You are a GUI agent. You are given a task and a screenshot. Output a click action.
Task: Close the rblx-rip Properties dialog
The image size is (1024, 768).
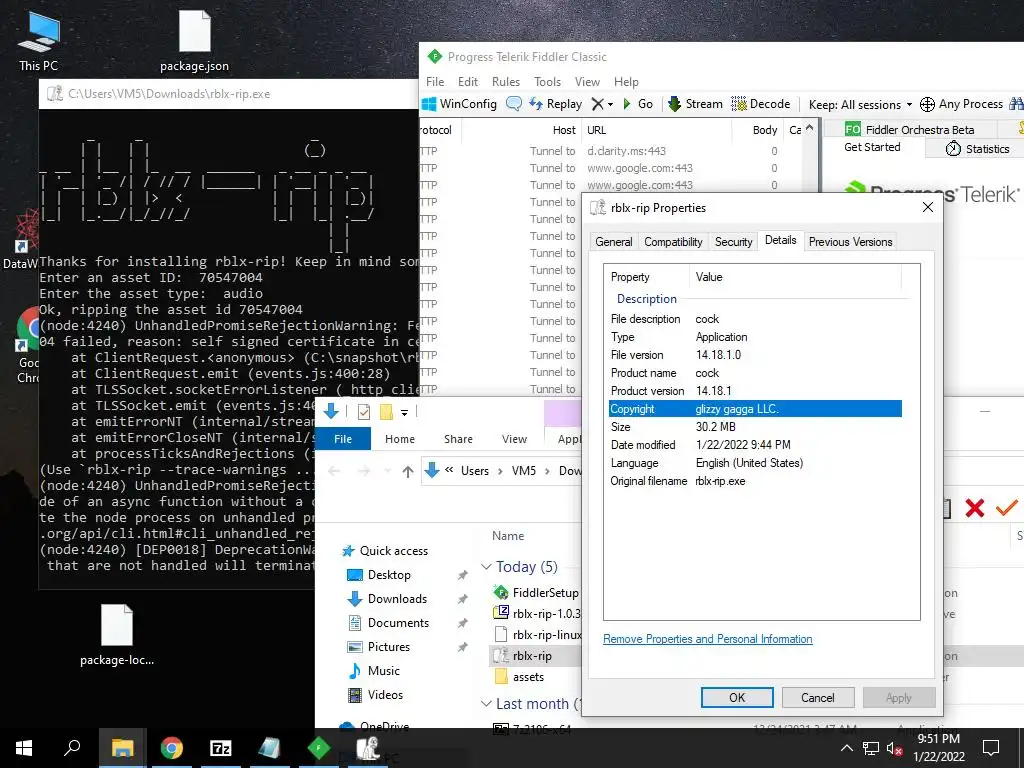click(927, 207)
